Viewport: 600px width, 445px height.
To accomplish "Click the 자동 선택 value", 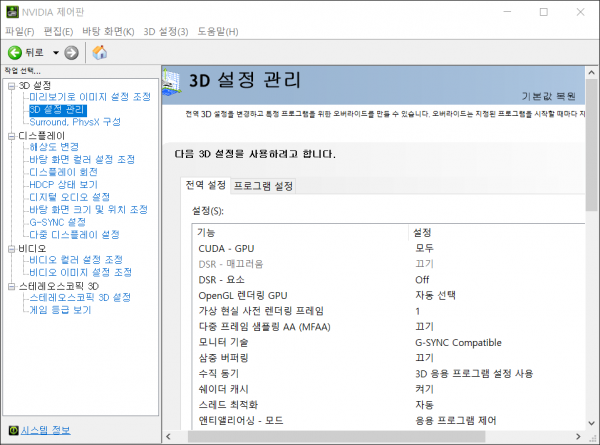I will tap(435, 296).
